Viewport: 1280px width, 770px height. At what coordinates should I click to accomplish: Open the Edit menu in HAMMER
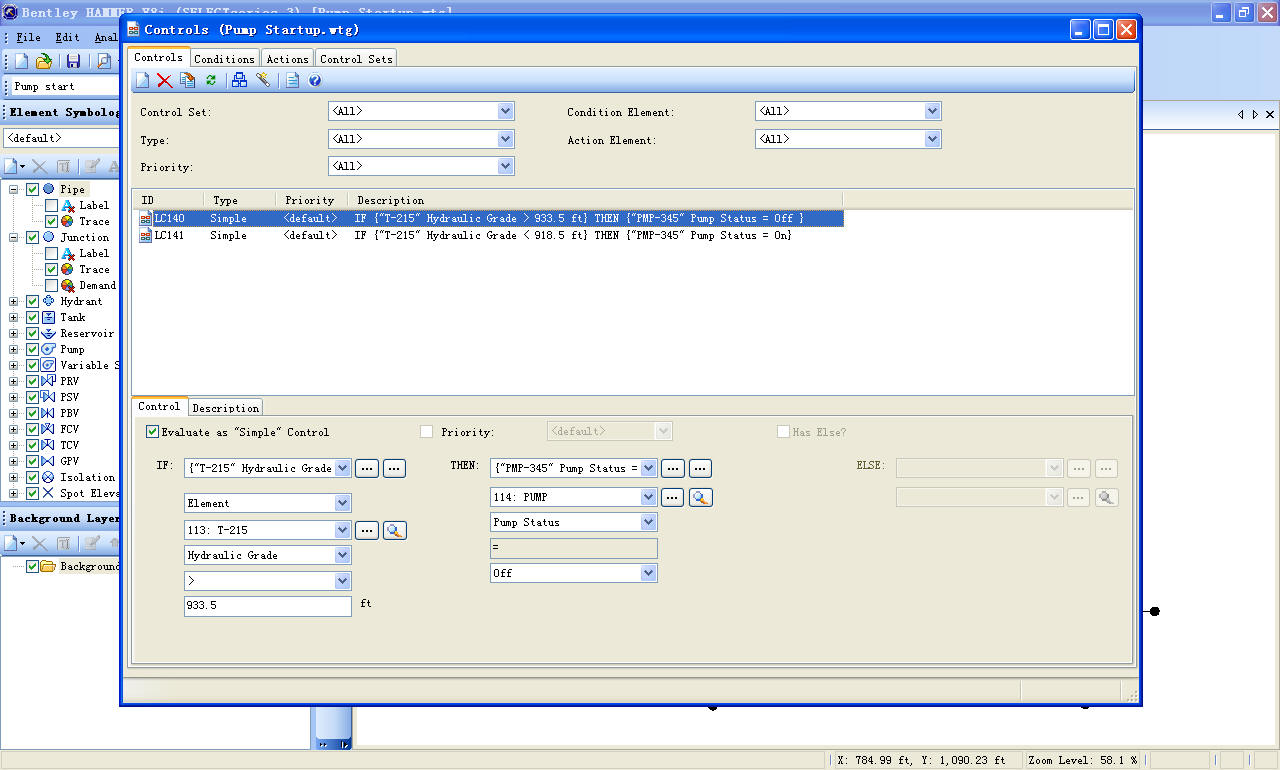coord(67,37)
